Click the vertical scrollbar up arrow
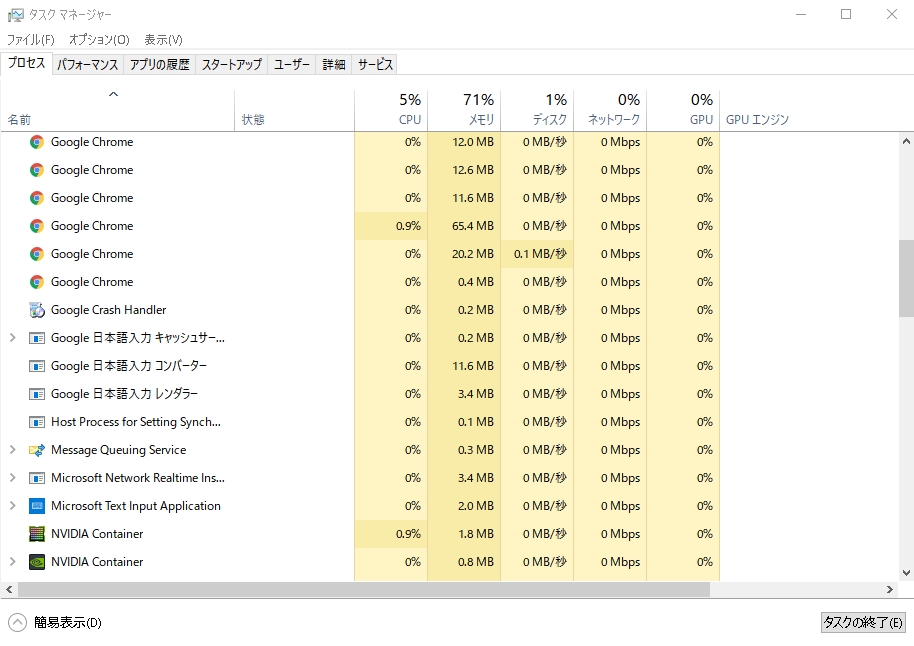The height and width of the screenshot is (646, 914). point(906,141)
